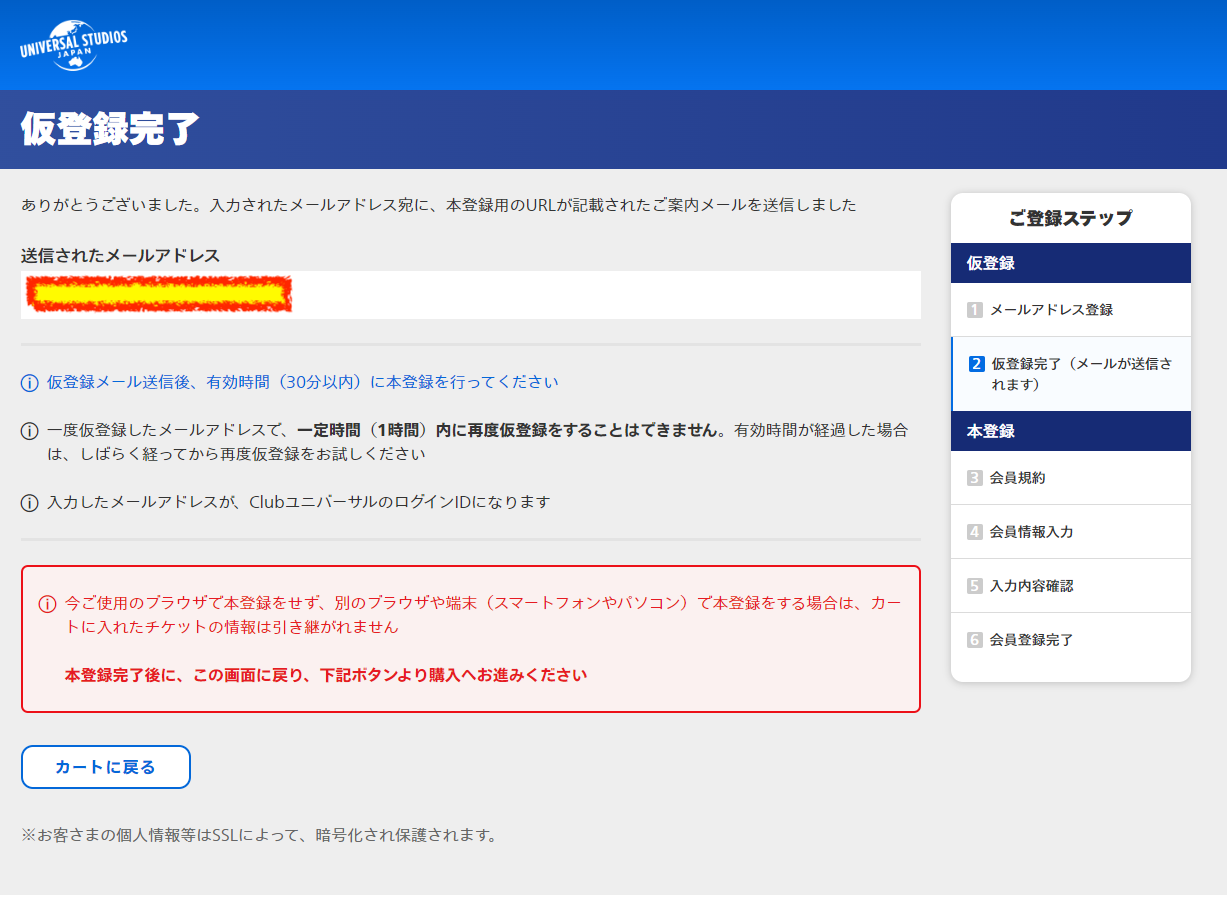Select step 6 会員登録完了
Viewport: 1227px width, 919px height.
(1071, 640)
